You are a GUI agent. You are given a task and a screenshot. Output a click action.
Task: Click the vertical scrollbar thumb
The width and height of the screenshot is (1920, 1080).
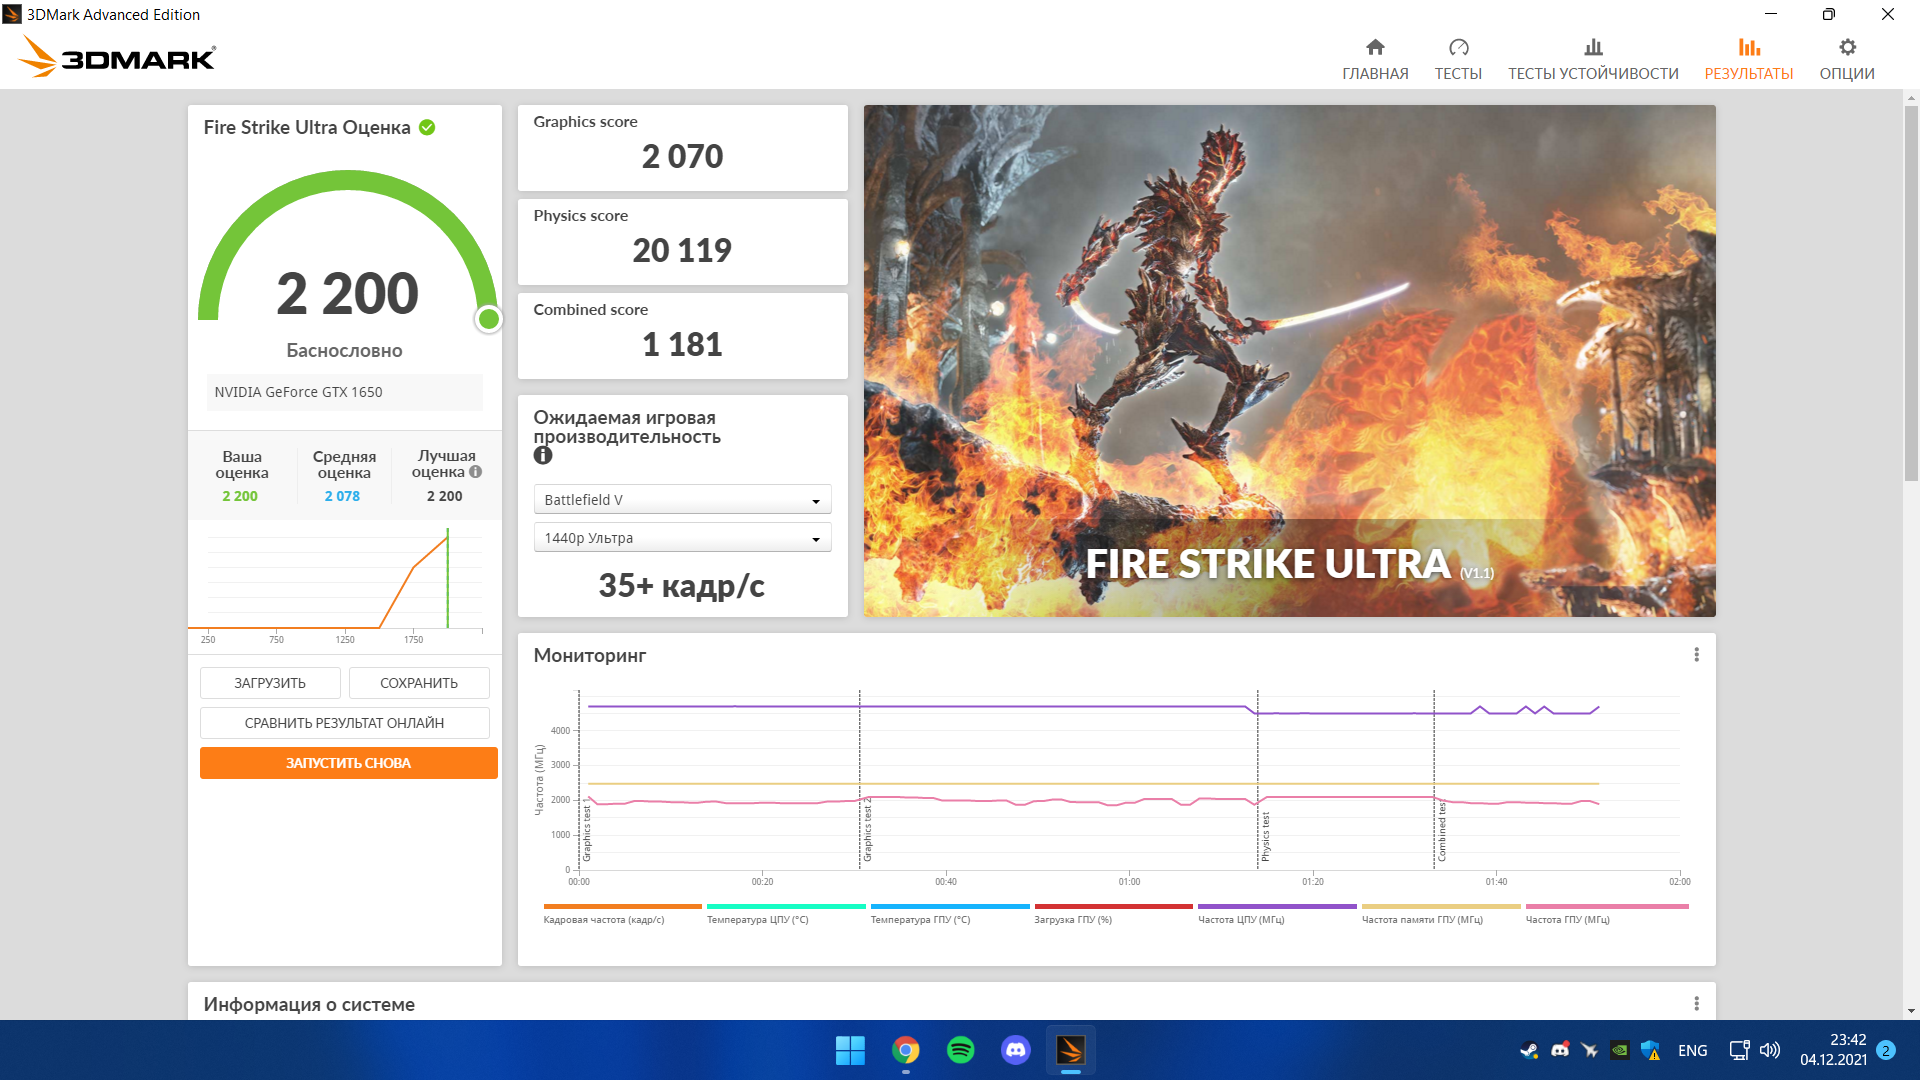[1911, 295]
